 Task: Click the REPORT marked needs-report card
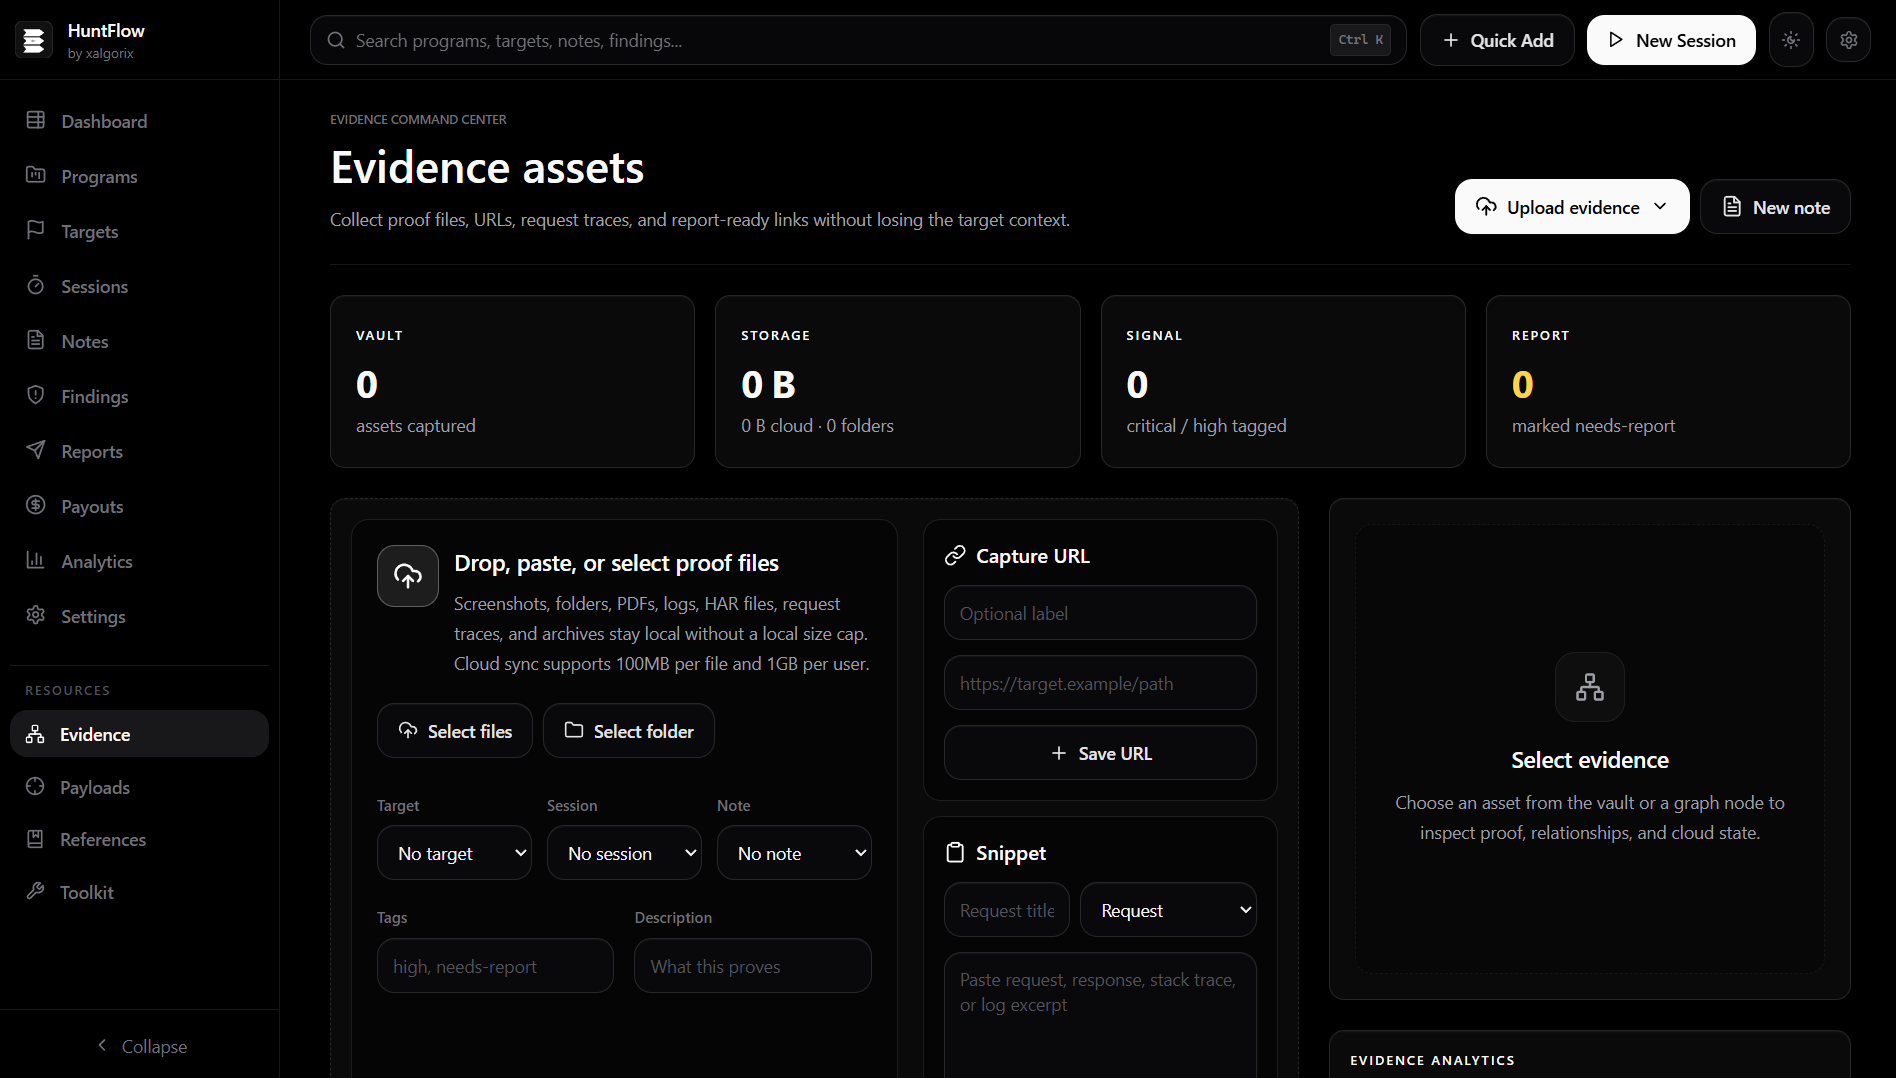1668,381
